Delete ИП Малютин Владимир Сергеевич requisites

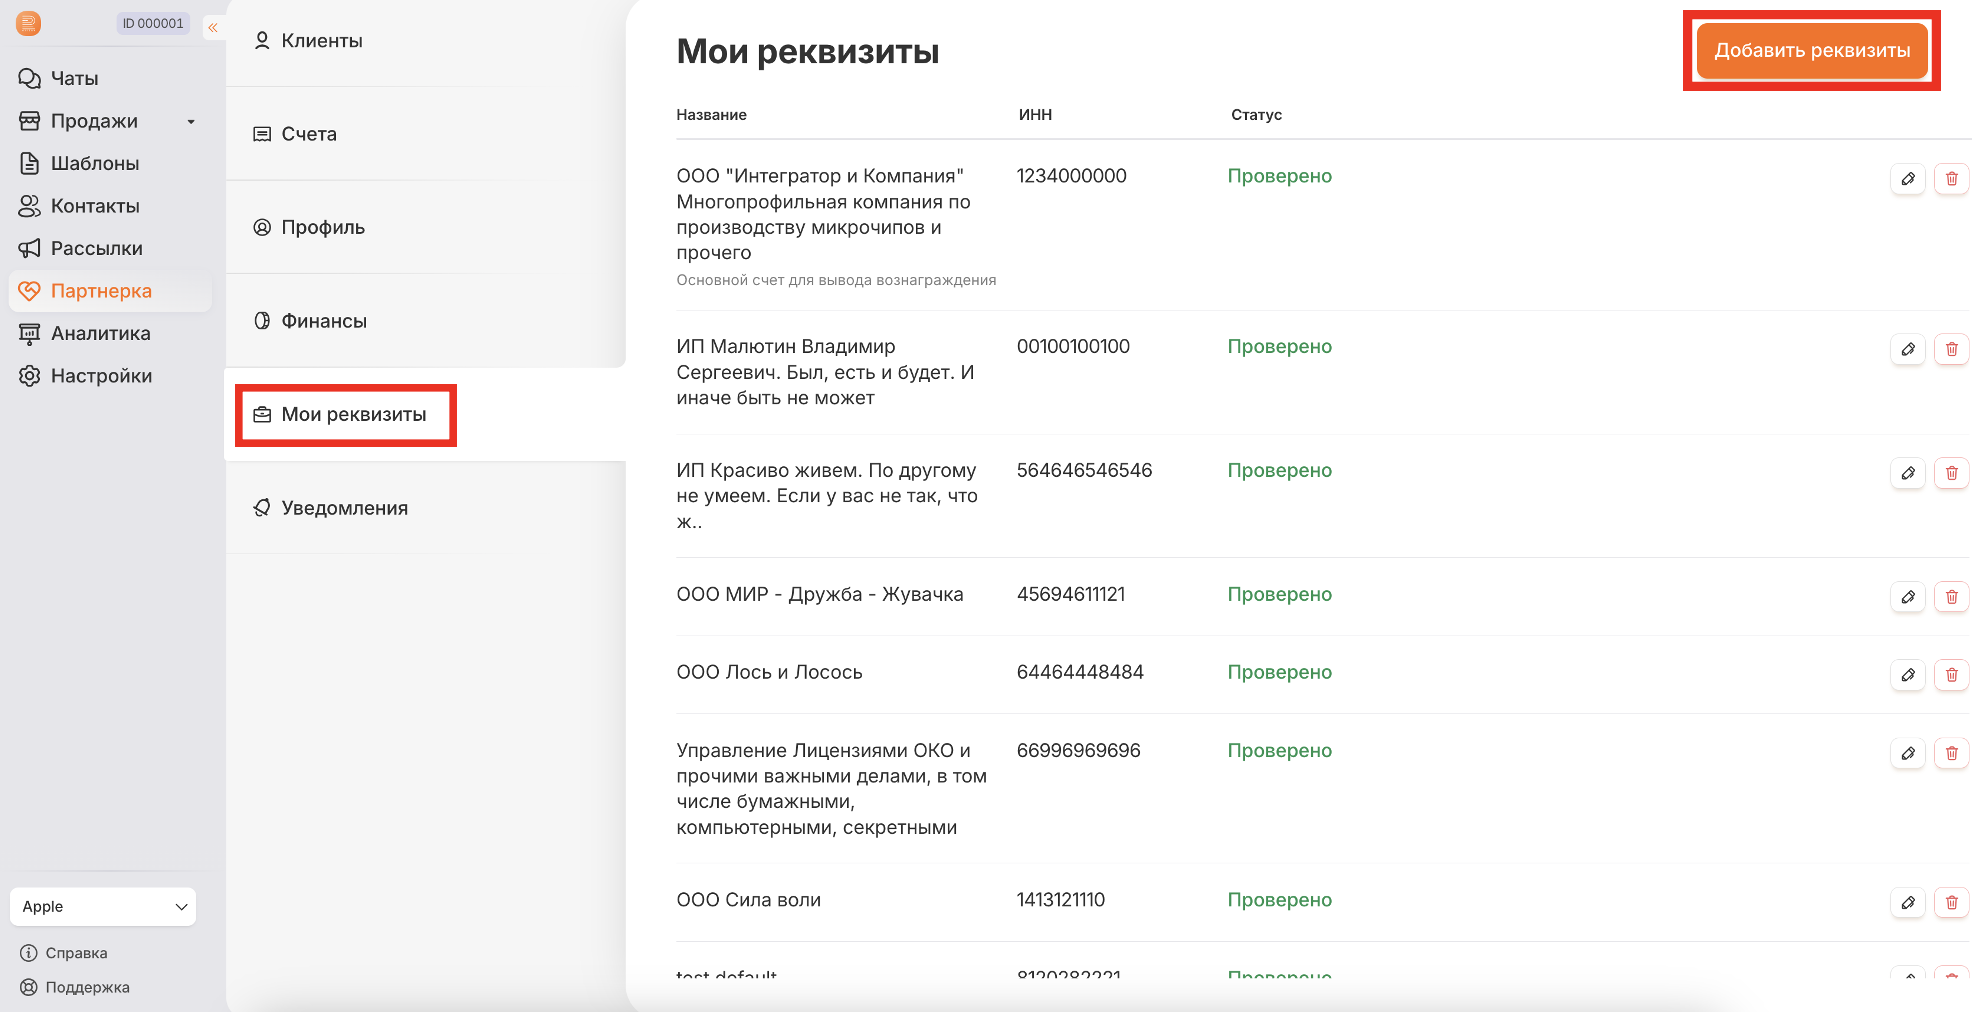(1951, 349)
